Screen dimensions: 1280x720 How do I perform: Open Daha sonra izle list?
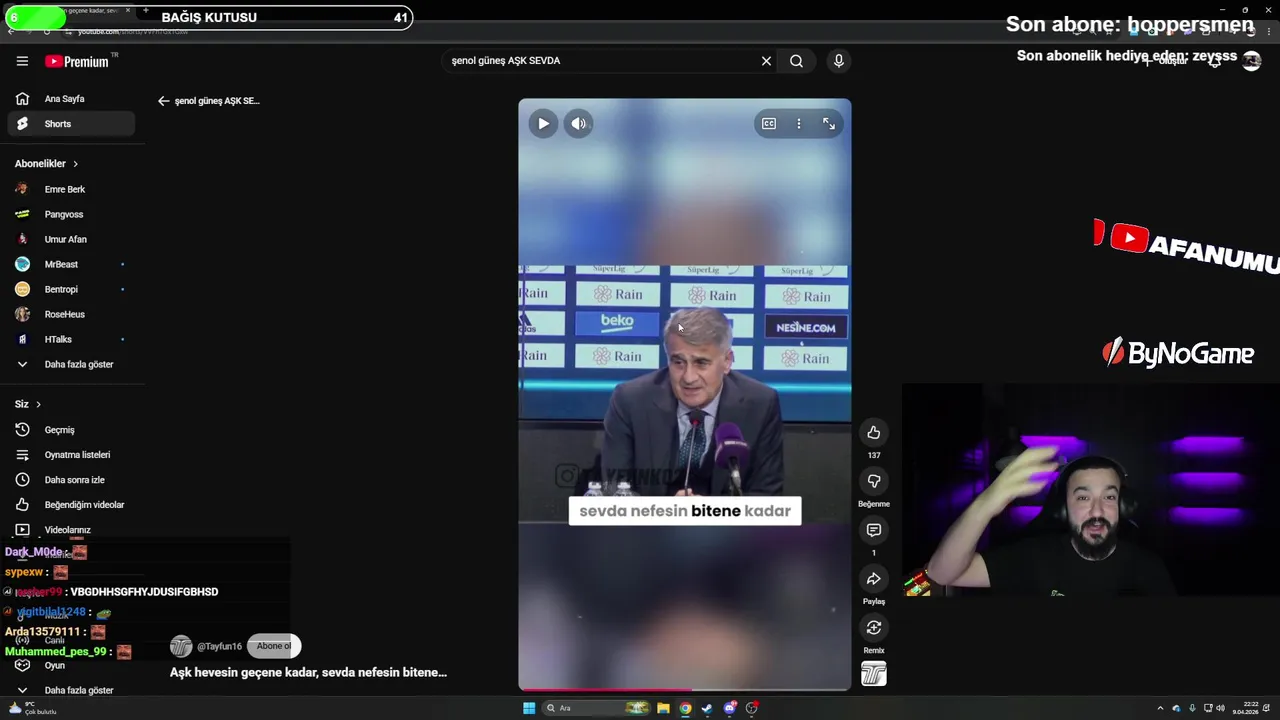point(70,480)
